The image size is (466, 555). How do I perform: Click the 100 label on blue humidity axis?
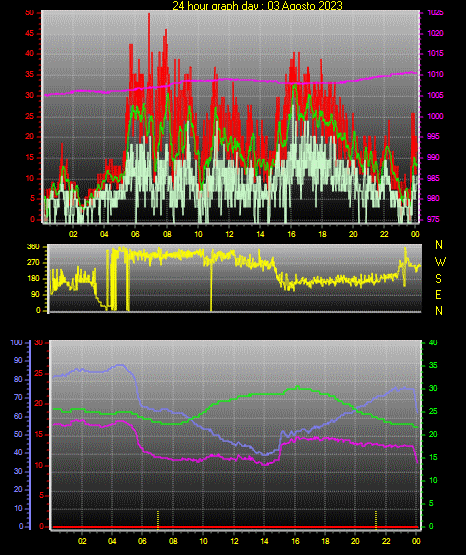[17, 343]
